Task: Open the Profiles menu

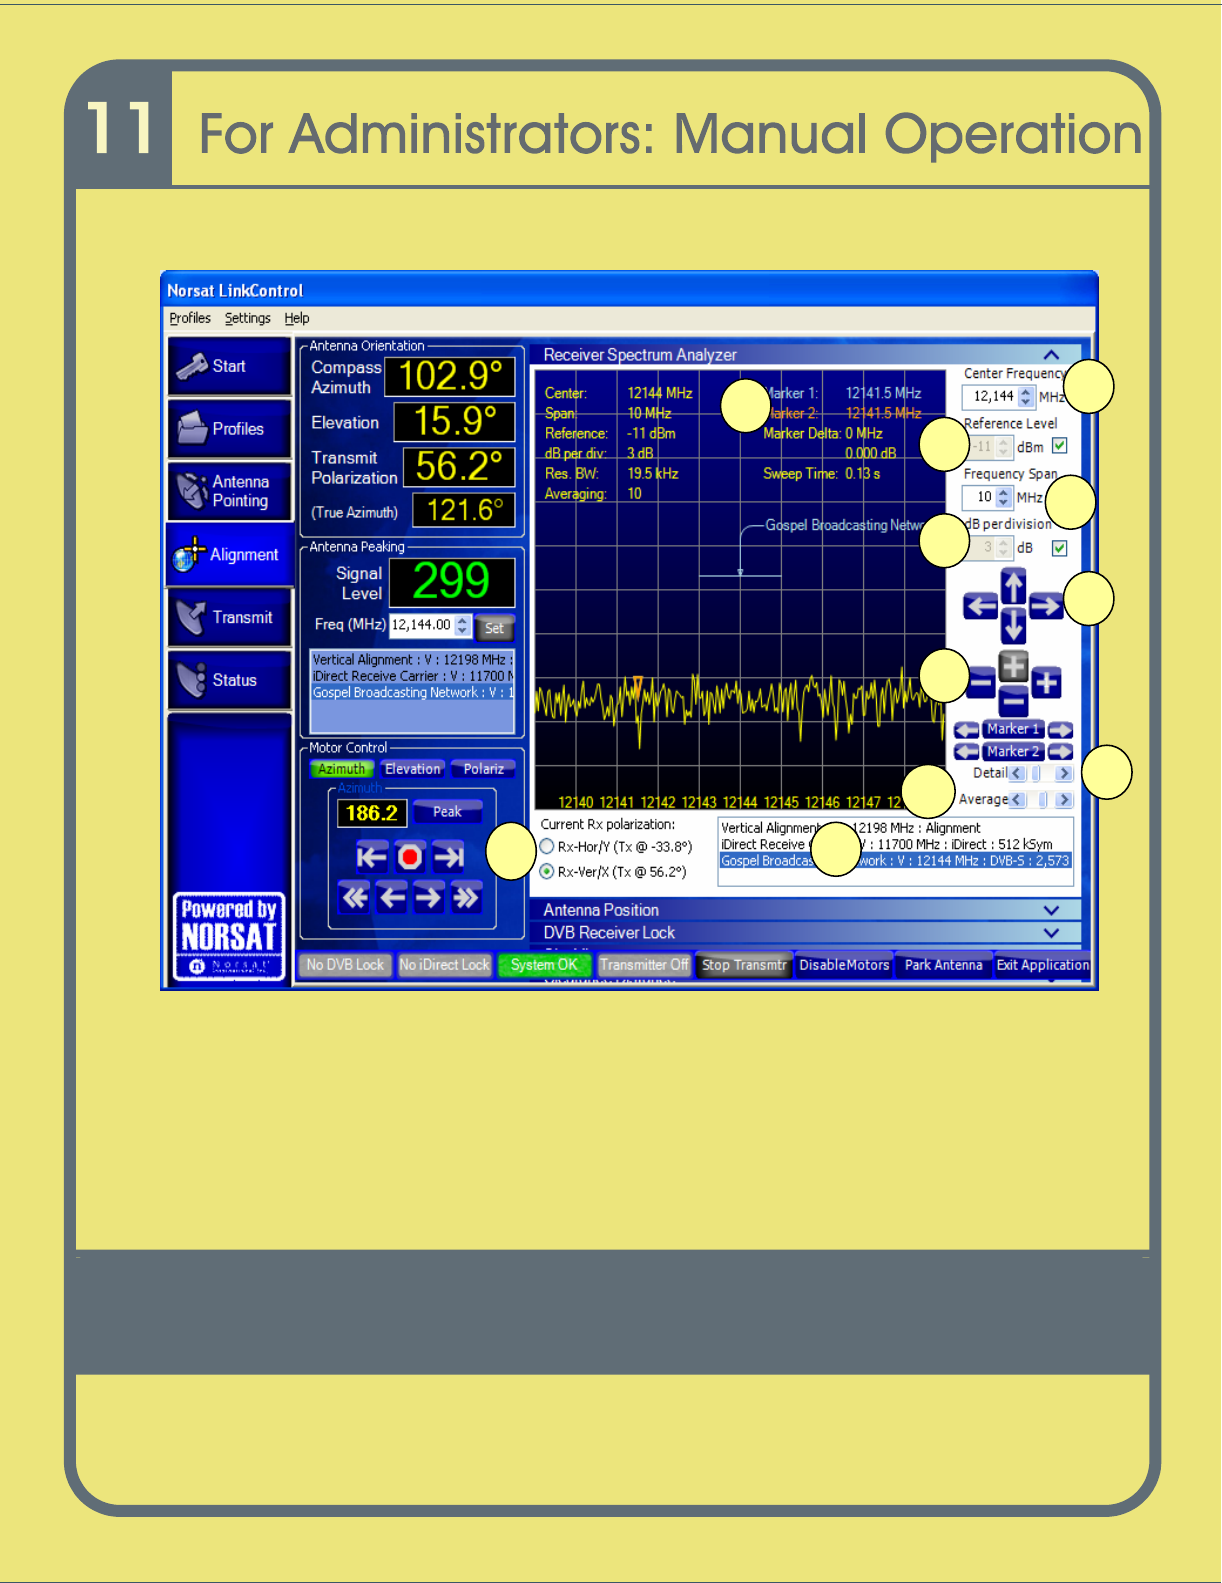Action: pos(190,318)
